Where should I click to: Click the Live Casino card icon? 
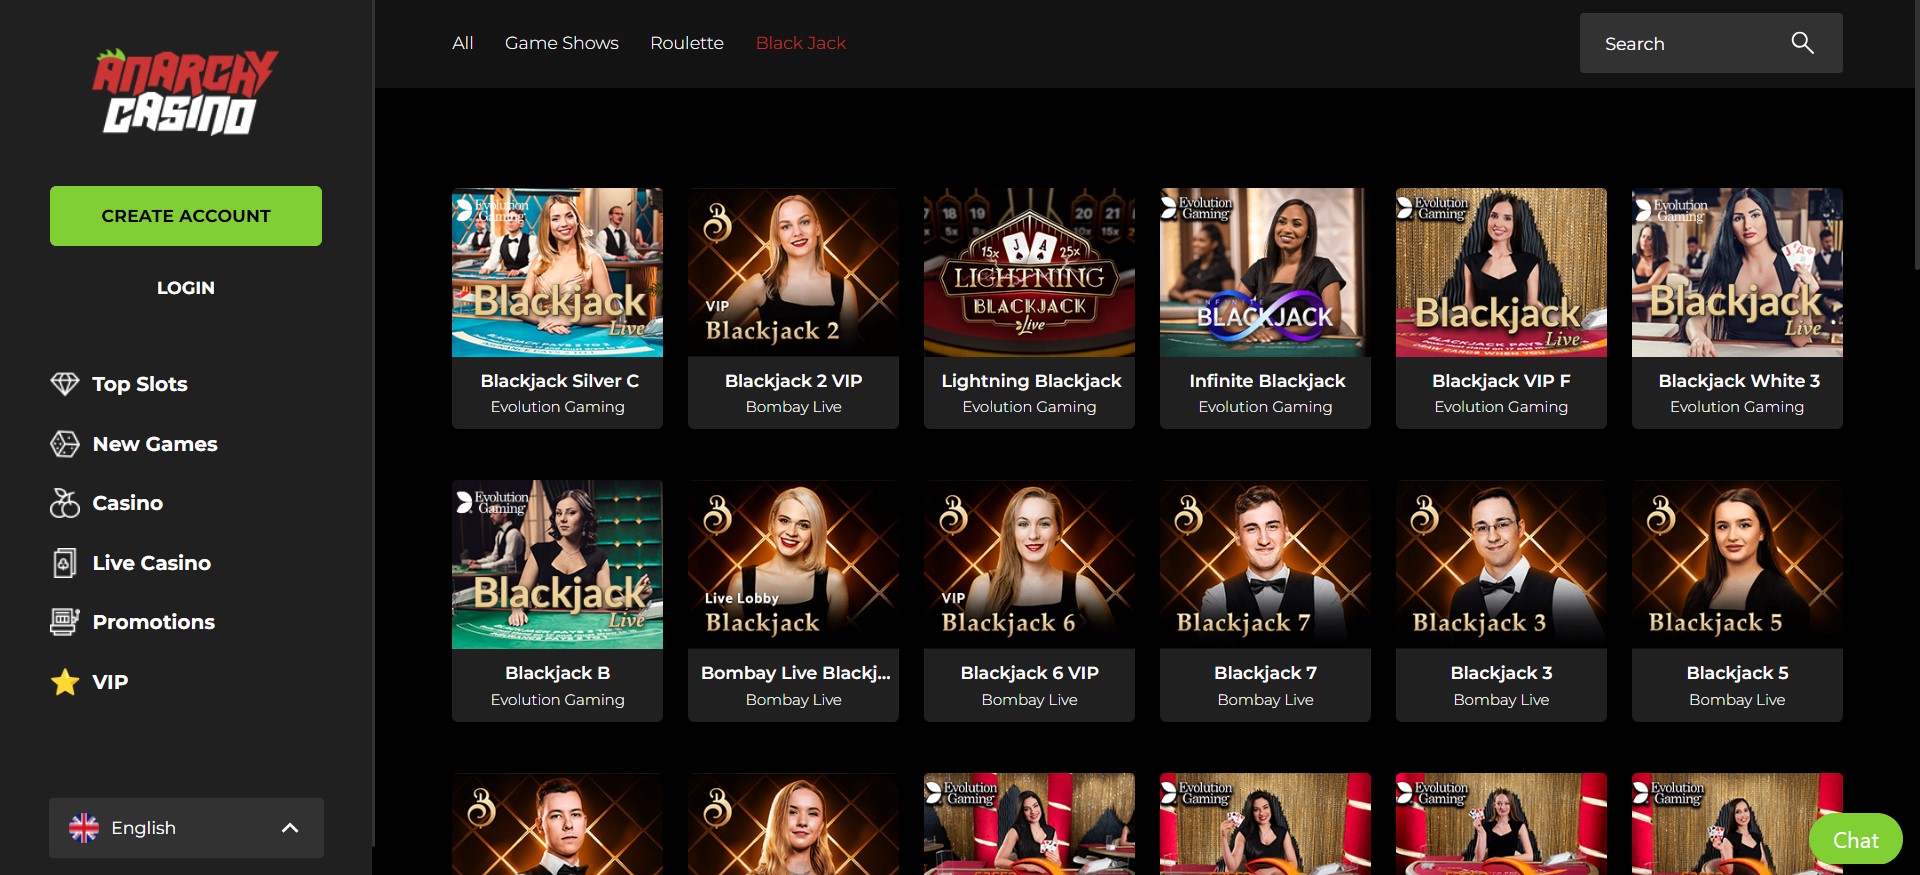65,563
